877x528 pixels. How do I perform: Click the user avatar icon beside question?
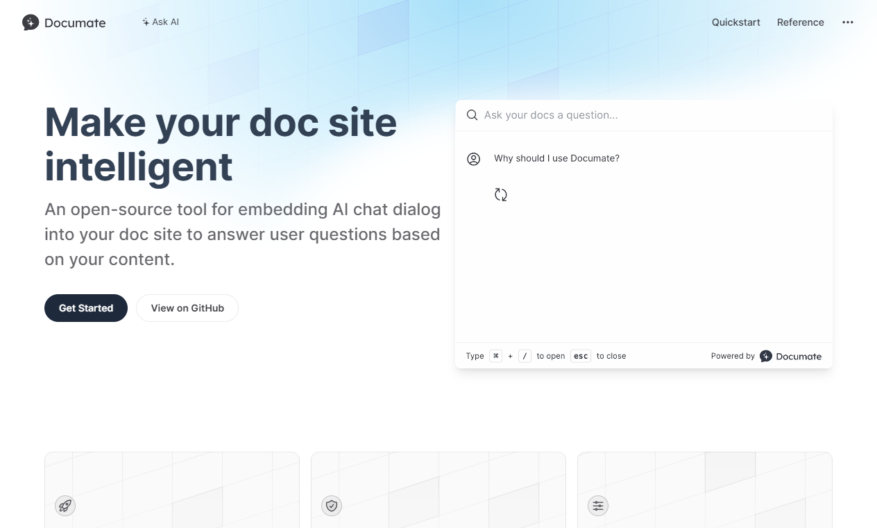pyautogui.click(x=474, y=159)
